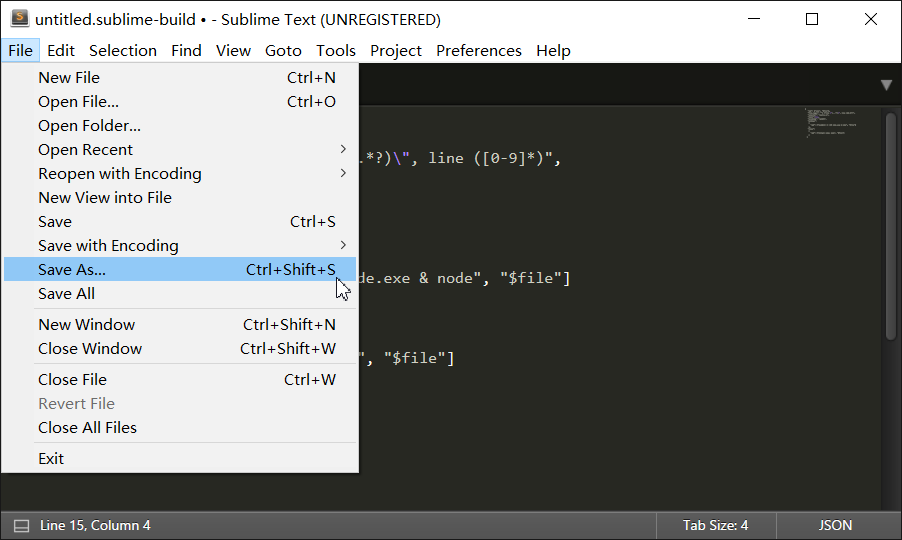Image resolution: width=902 pixels, height=540 pixels.
Task: Choose Open Folder... menu entry
Action: pyautogui.click(x=180, y=125)
